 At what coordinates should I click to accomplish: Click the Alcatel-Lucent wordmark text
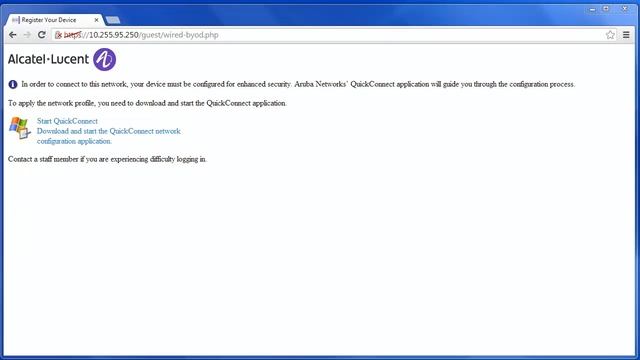coord(48,60)
